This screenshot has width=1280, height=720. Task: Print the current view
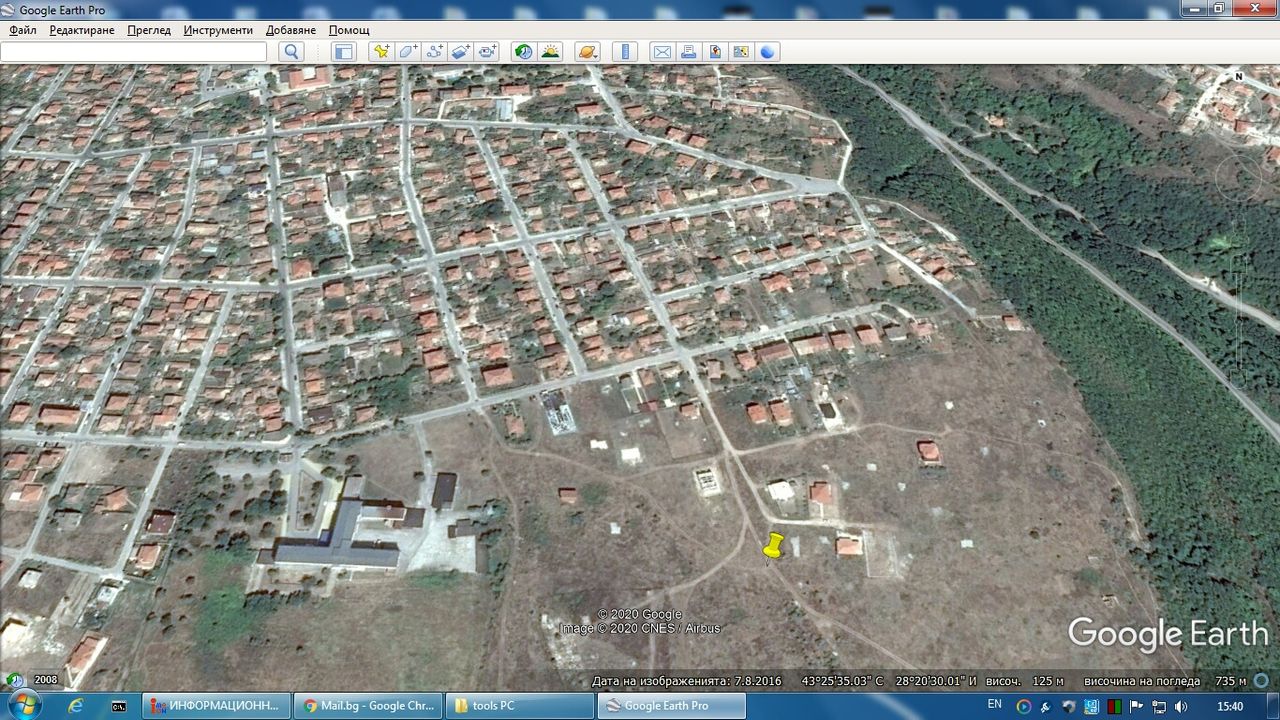pos(689,52)
